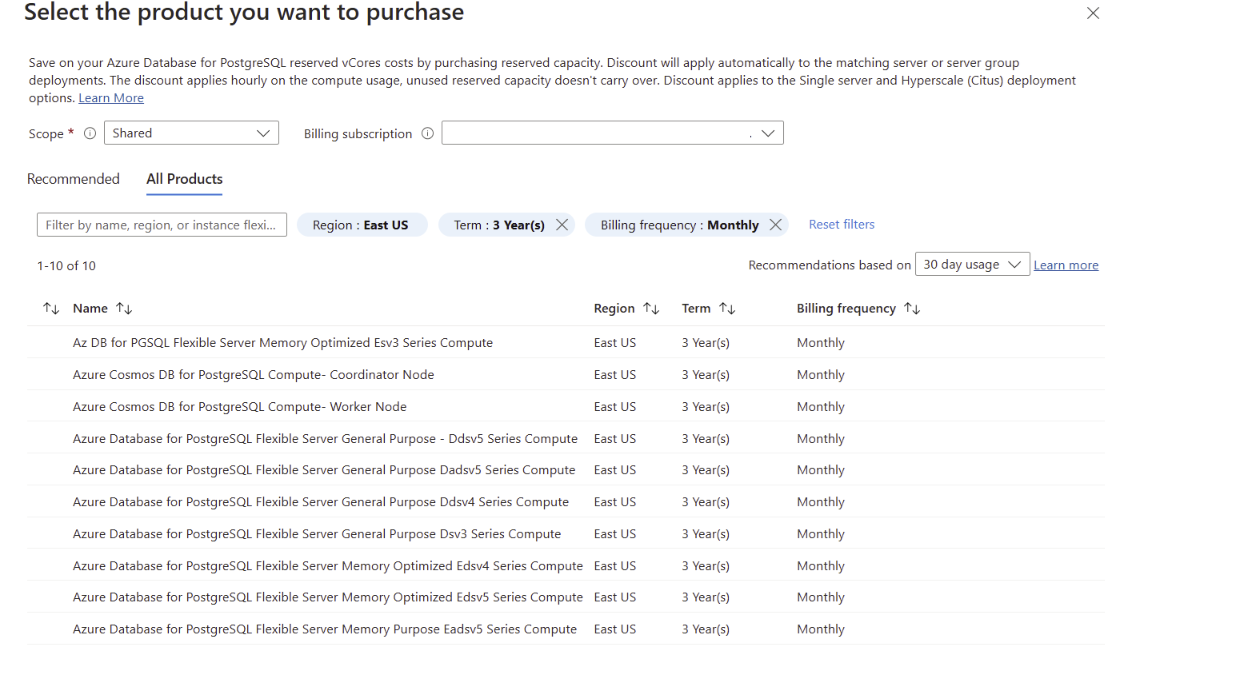This screenshot has width=1244, height=699.
Task: Click the info icon beside Billing subscription
Action: pos(427,132)
